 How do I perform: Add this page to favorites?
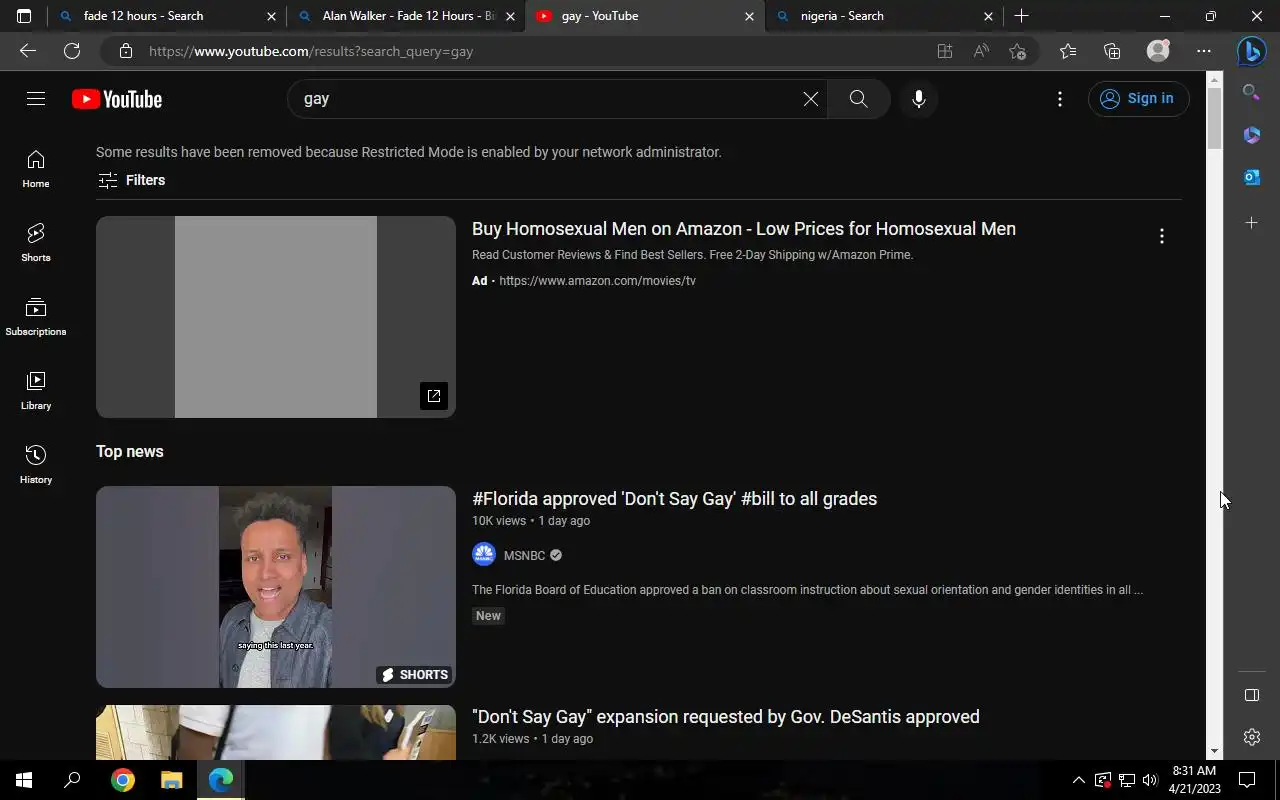[x=1018, y=51]
